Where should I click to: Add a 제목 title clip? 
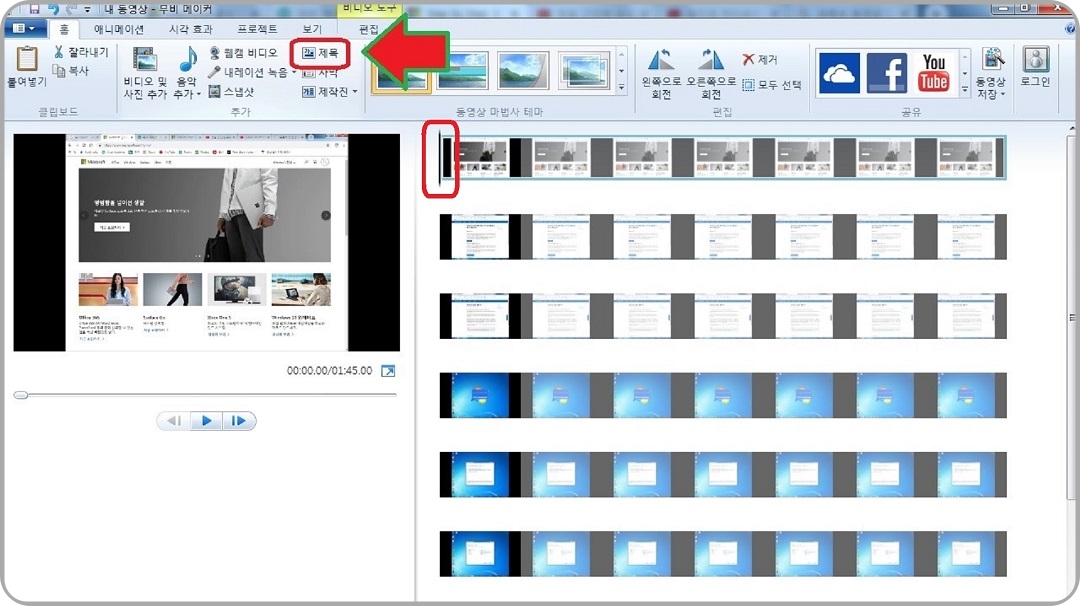coord(320,52)
